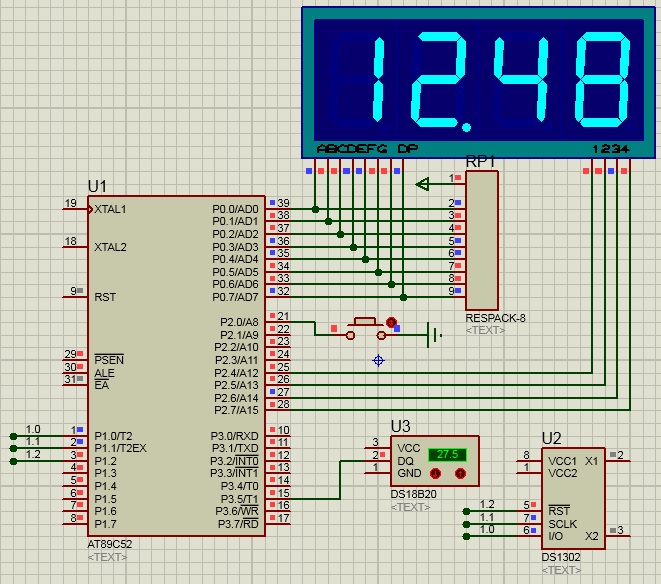Click the U3 reference label
This screenshot has height=584, width=661.
tap(400, 426)
